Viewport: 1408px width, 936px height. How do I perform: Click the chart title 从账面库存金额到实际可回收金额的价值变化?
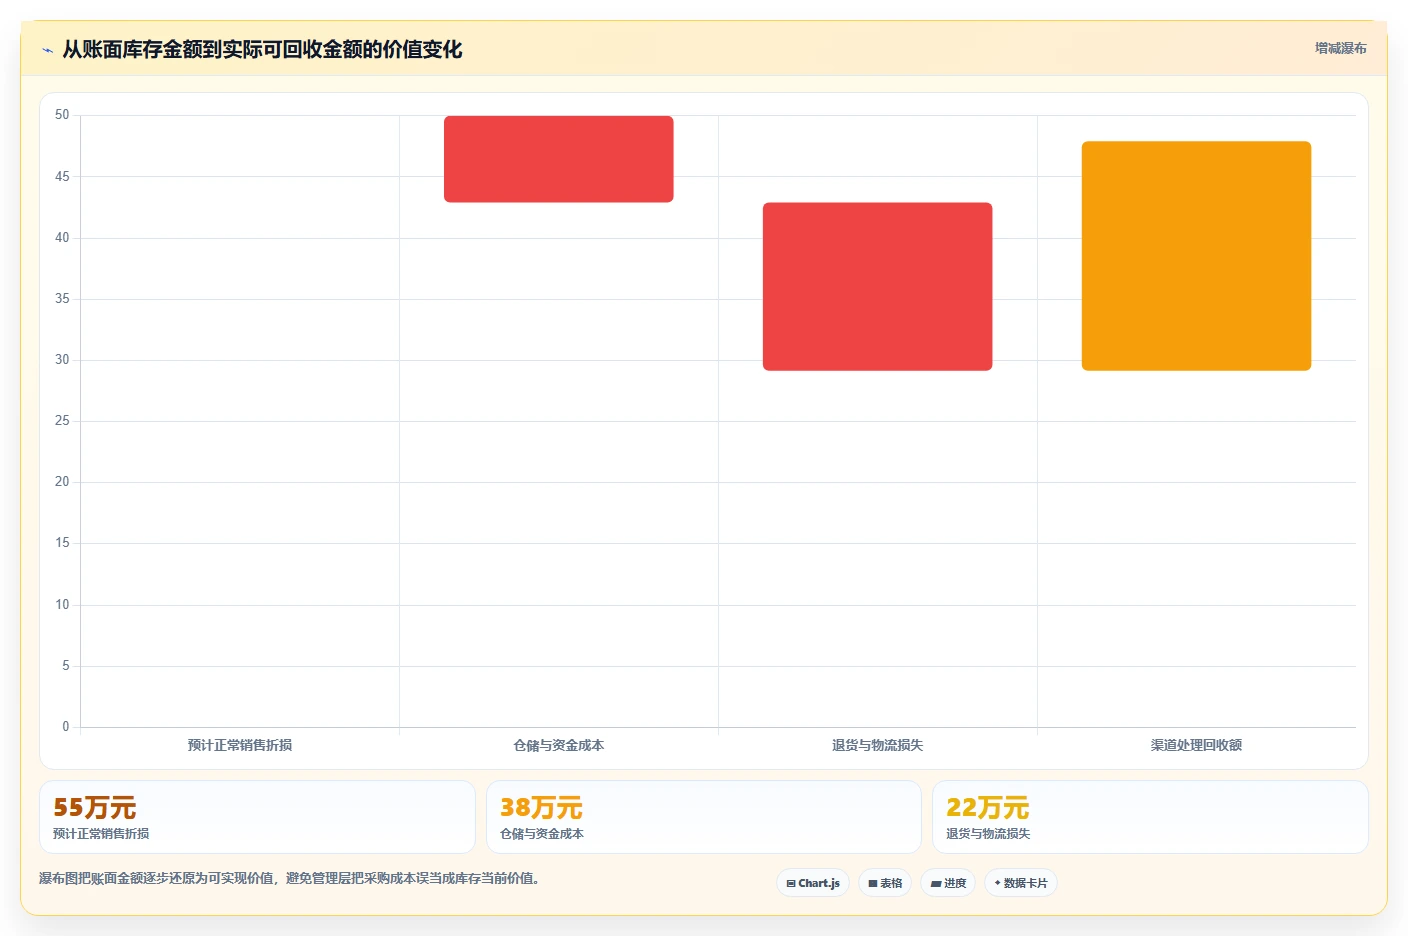click(262, 49)
